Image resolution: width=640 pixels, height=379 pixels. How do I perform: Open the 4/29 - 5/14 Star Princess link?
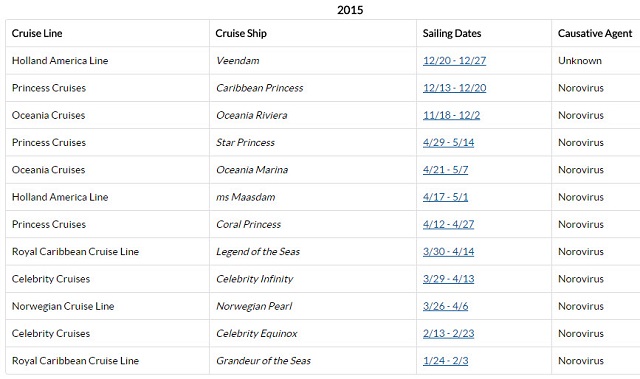[x=449, y=143]
